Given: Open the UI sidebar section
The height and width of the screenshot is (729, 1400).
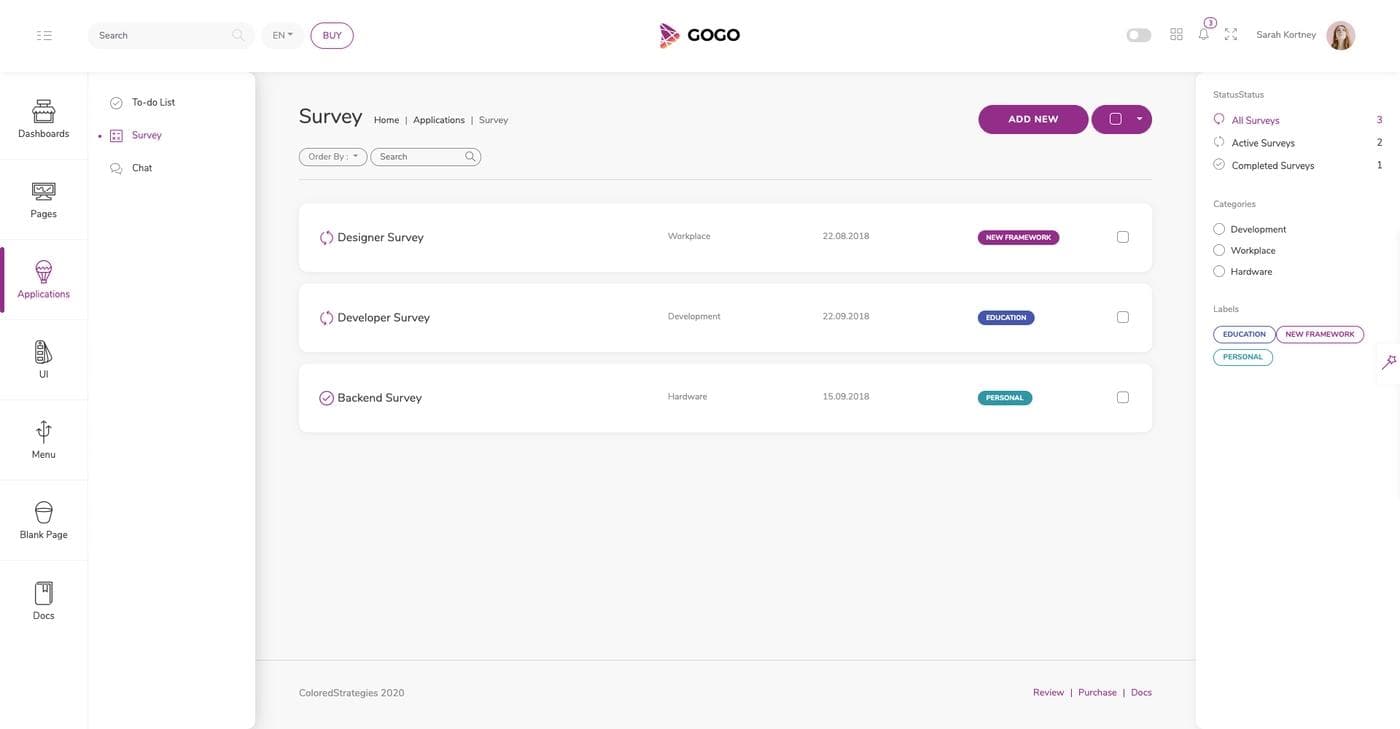Looking at the screenshot, I should (43, 360).
